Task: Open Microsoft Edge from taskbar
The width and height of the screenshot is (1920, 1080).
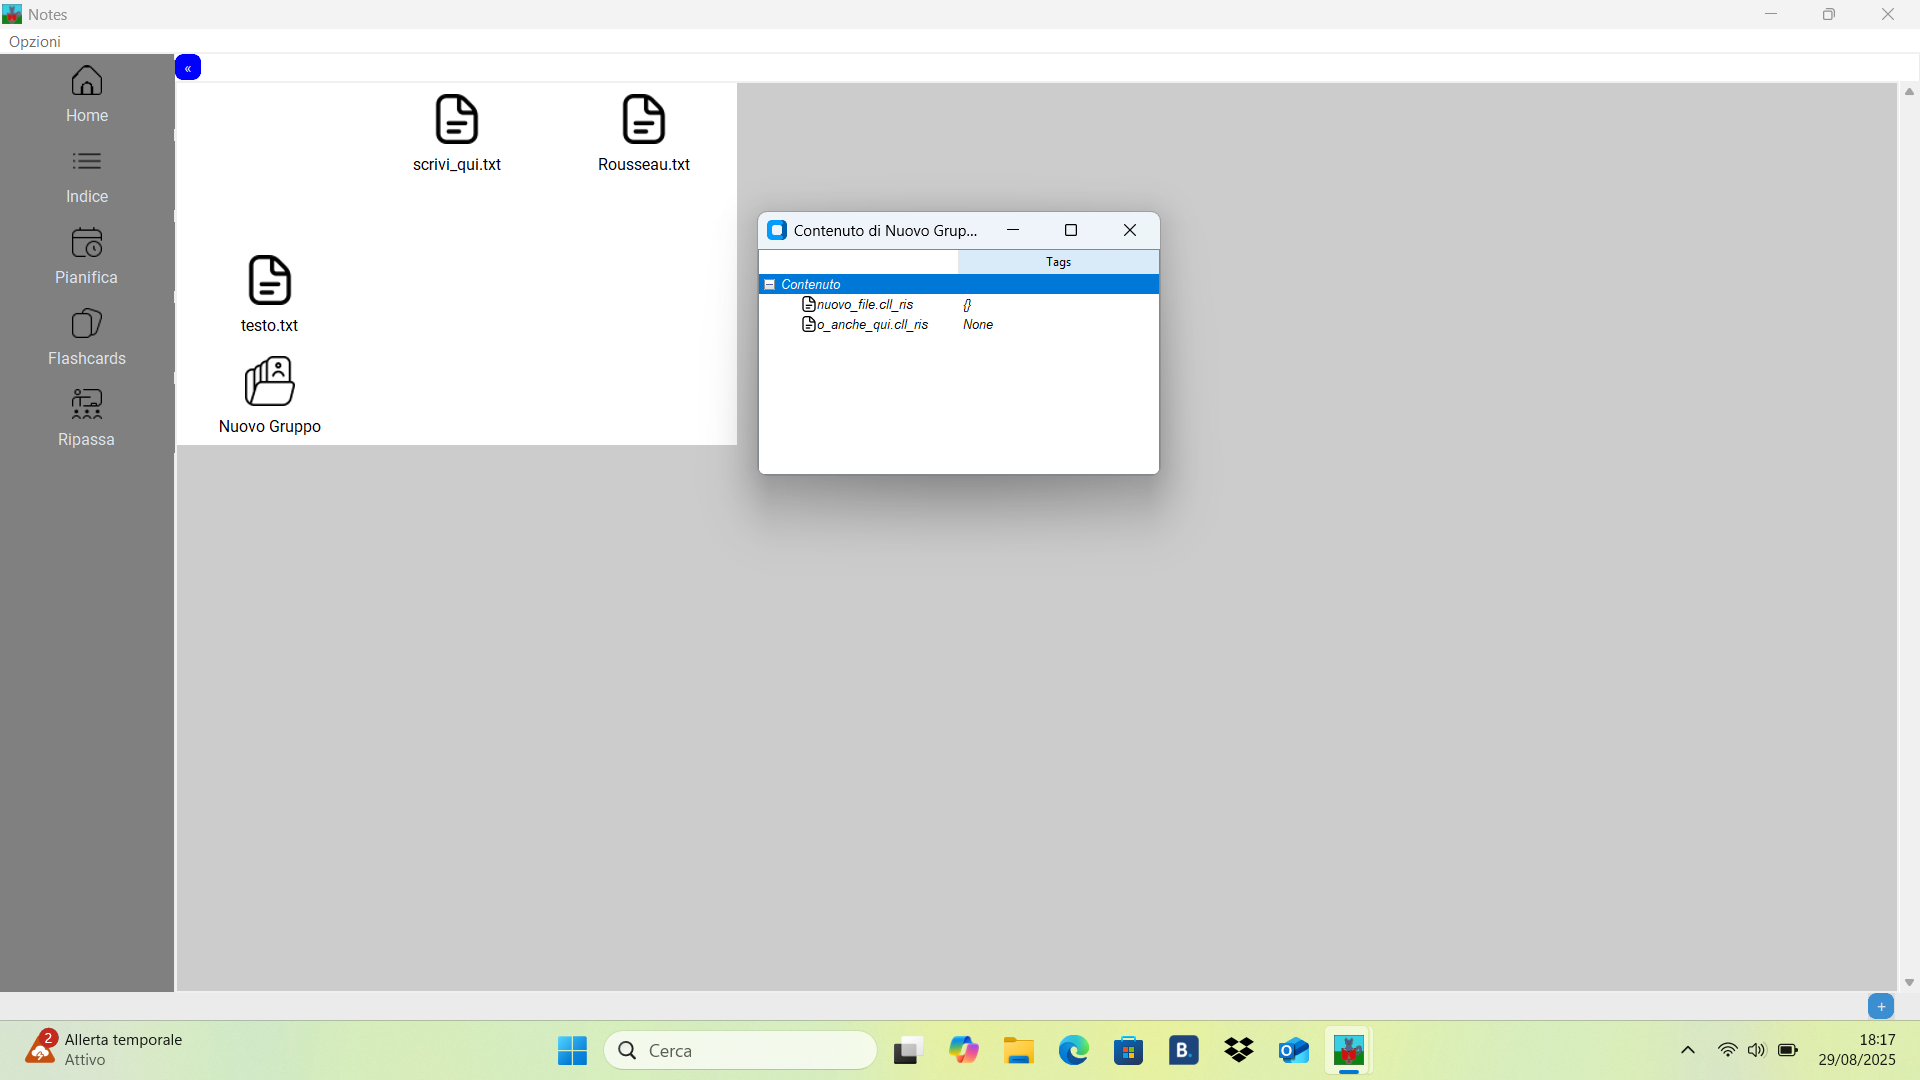Action: (1074, 1050)
